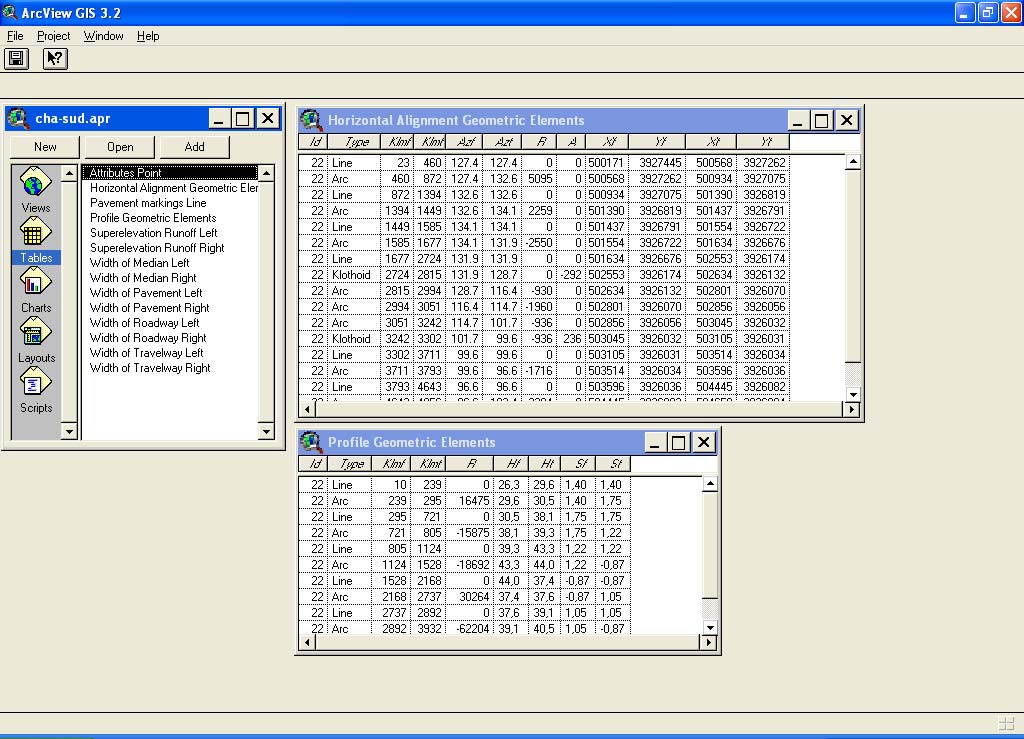Click the Save Project toolbar icon
This screenshot has width=1024, height=739.
pos(17,59)
